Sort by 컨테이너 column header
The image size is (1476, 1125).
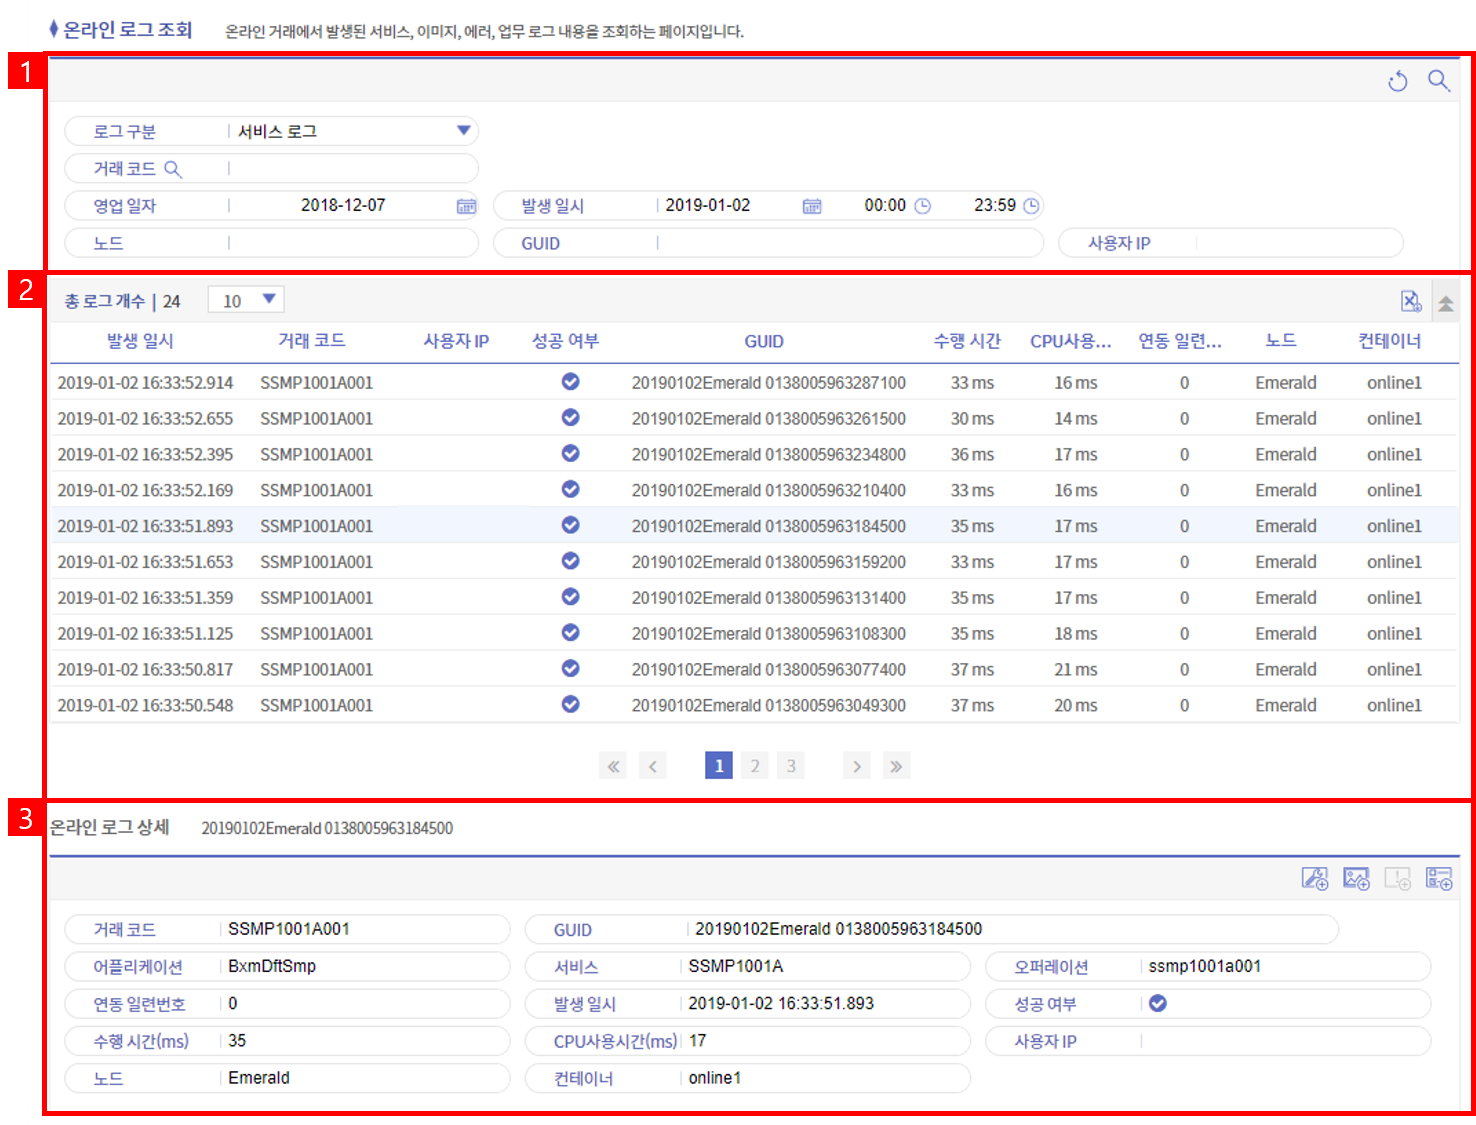point(1390,341)
